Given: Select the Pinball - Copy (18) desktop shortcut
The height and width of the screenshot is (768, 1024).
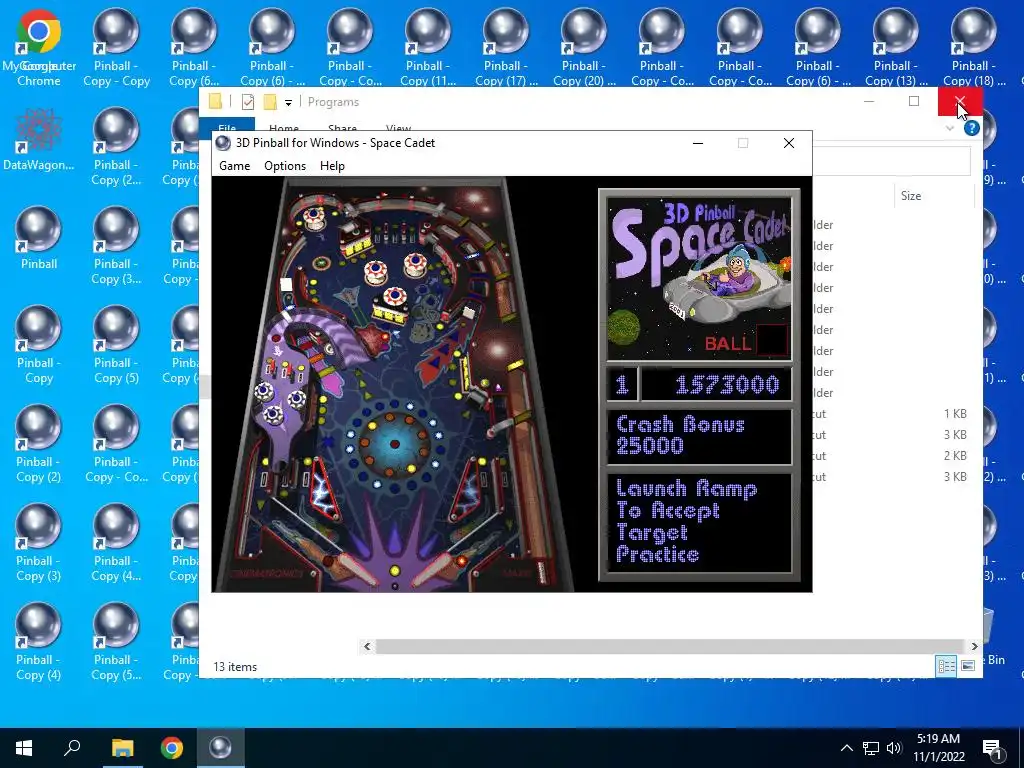Looking at the screenshot, I should tap(973, 47).
